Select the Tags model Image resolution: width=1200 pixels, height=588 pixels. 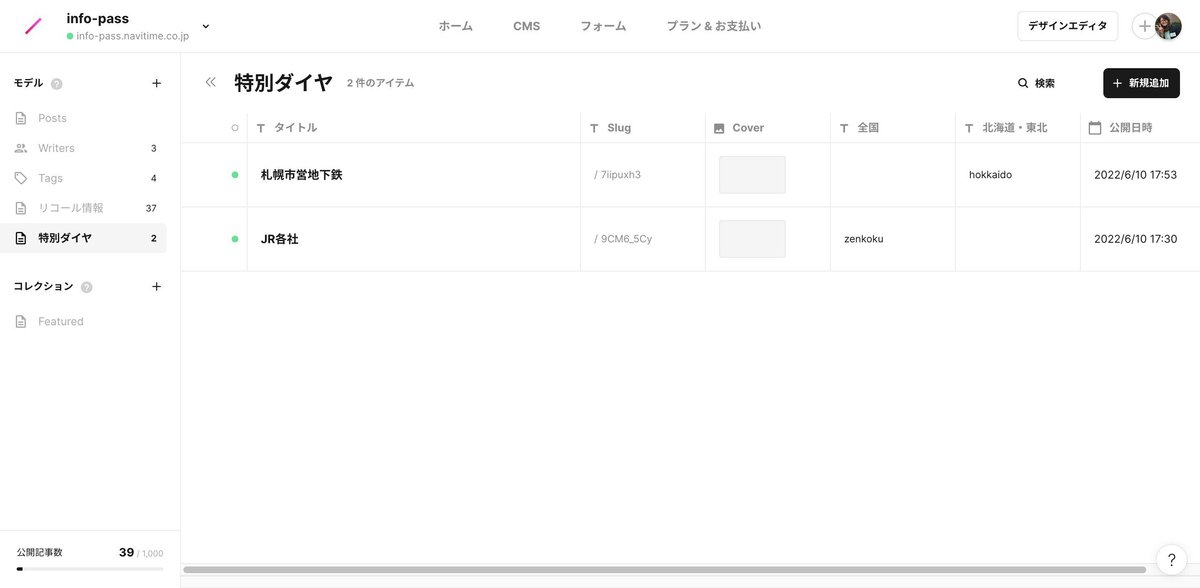click(x=83, y=178)
